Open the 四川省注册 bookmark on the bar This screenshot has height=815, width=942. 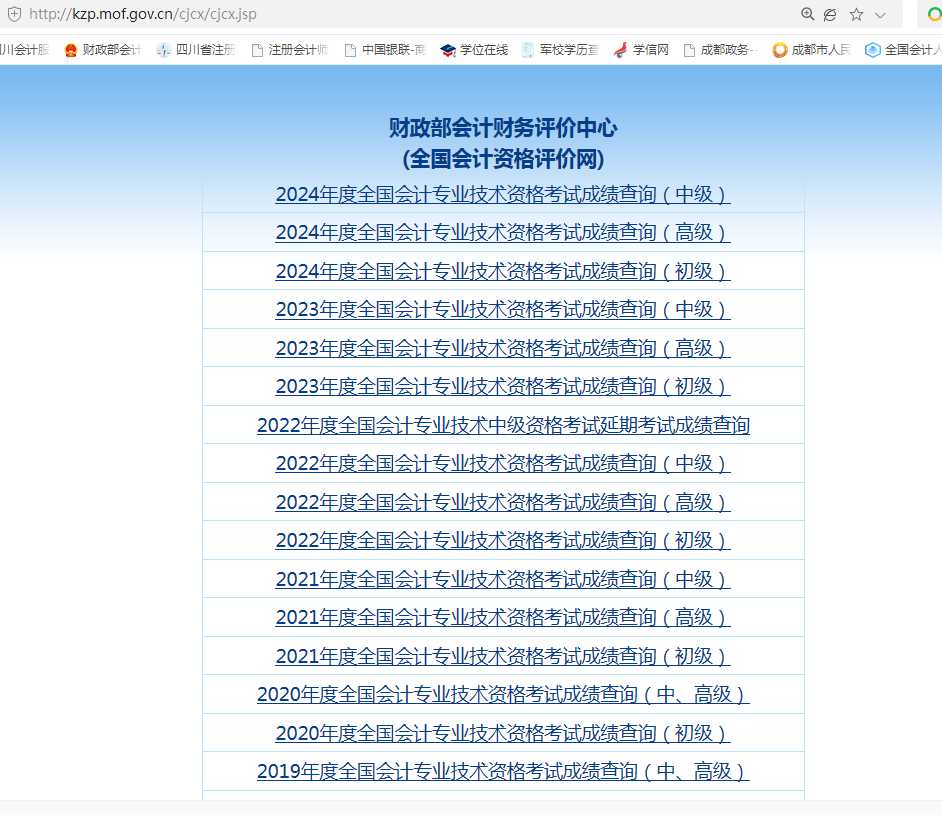pyautogui.click(x=163, y=49)
